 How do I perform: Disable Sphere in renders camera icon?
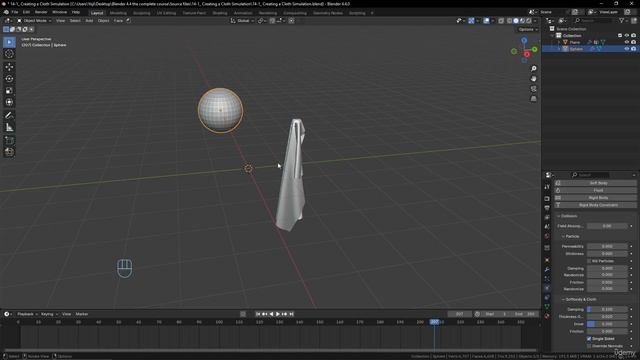point(633,49)
